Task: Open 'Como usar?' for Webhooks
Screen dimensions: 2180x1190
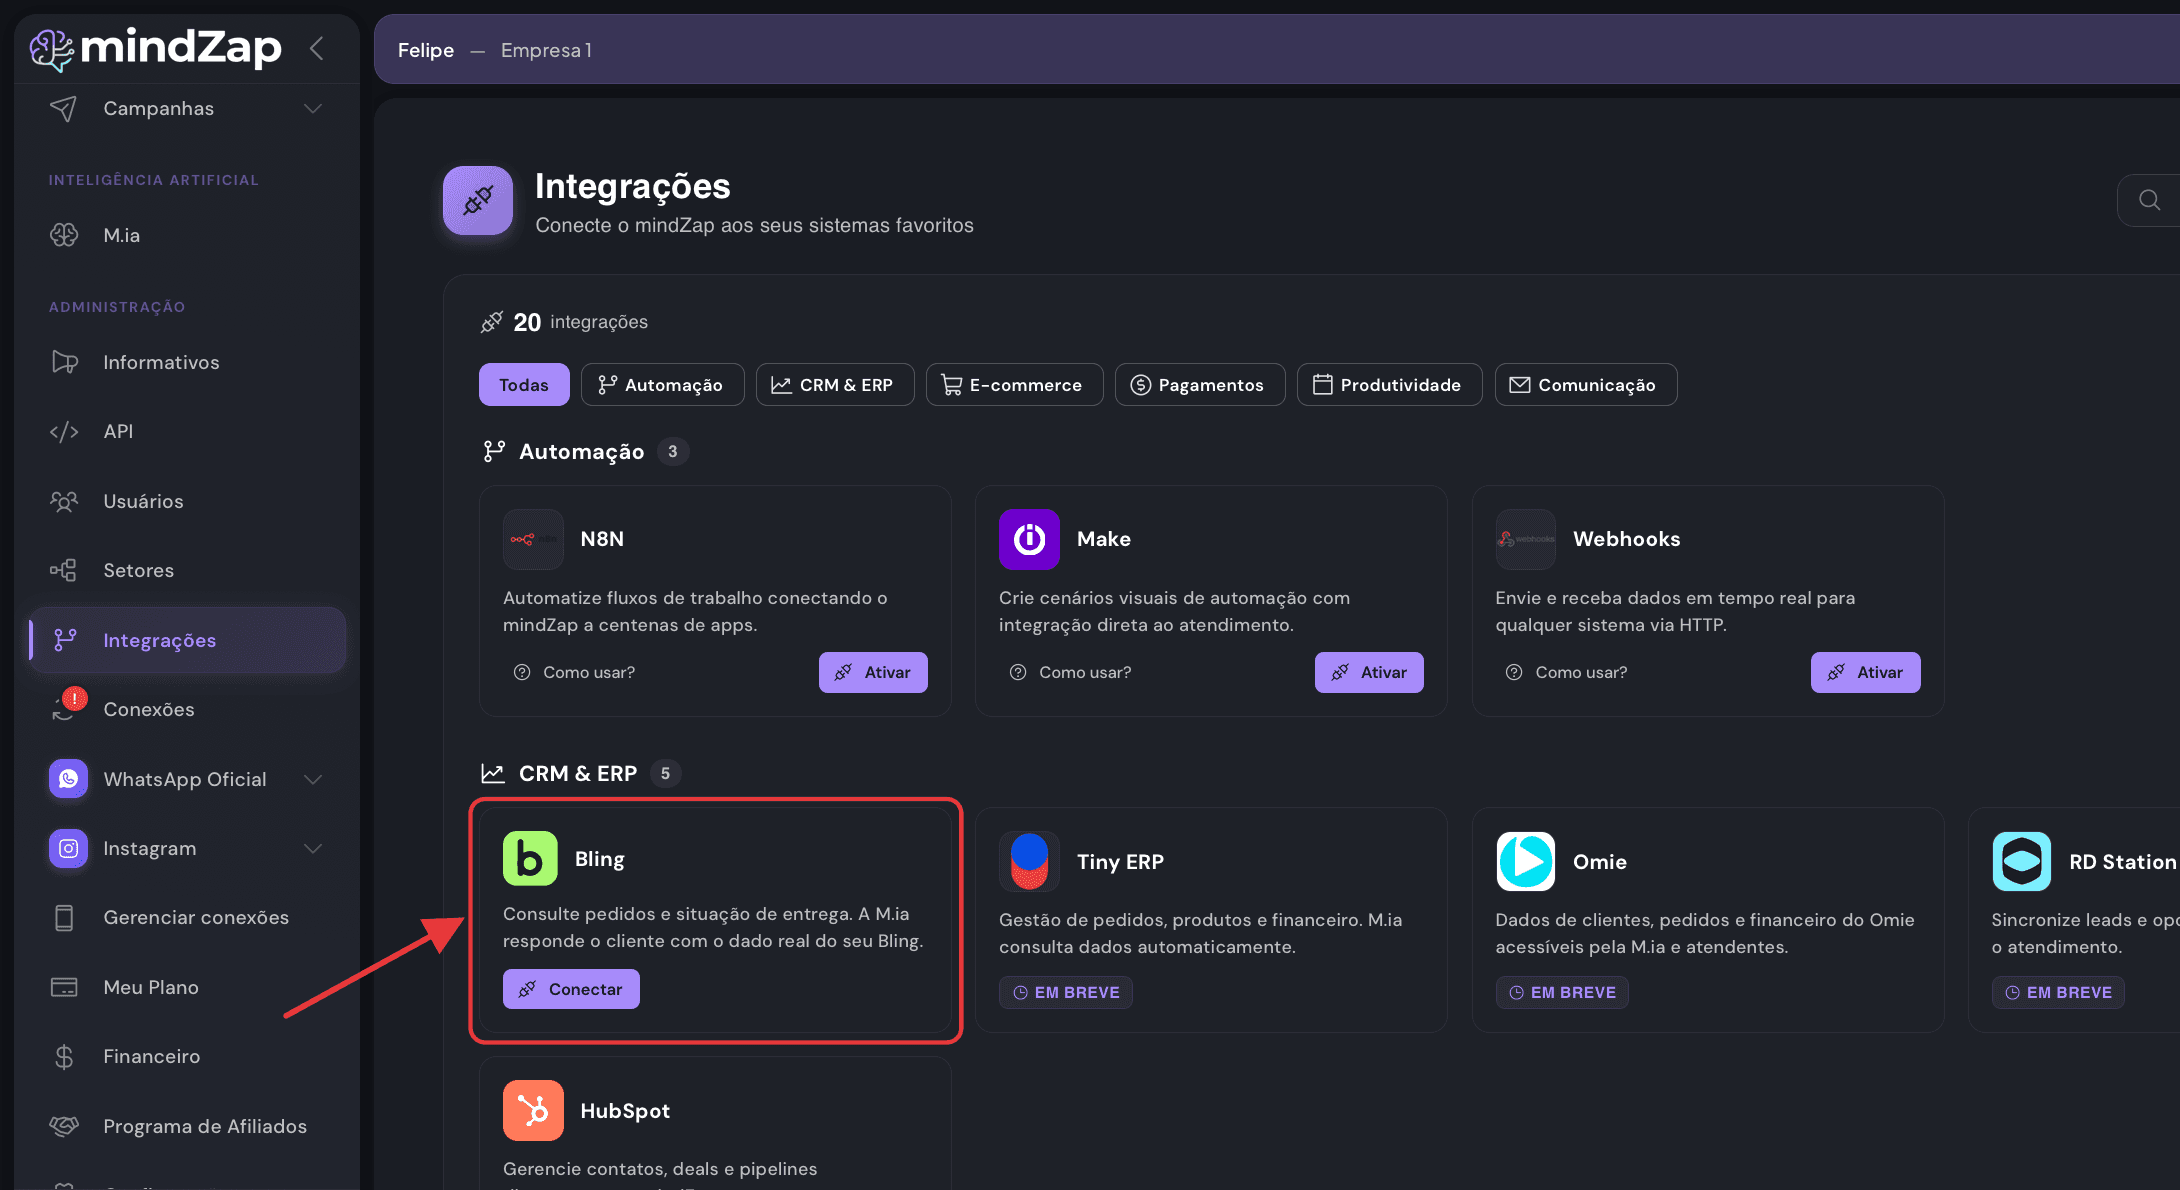Action: (x=1566, y=672)
